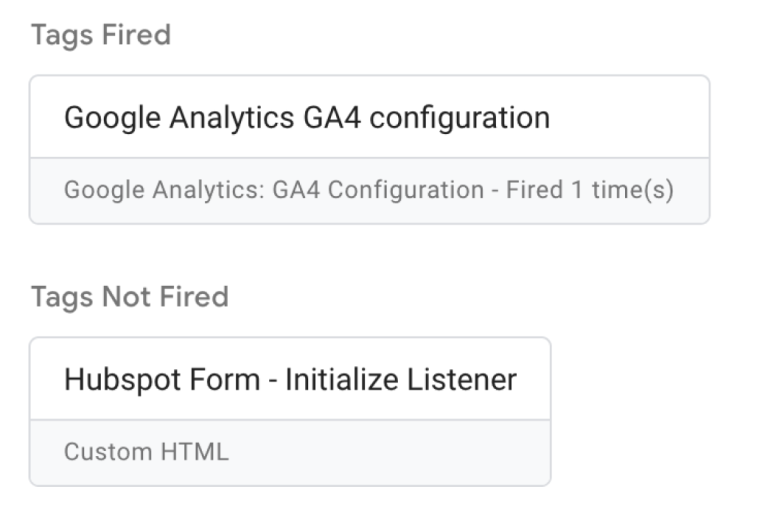768x526 pixels.
Task: Click the word 'HTML' in the Hubspot card footer
Action: tap(198, 452)
